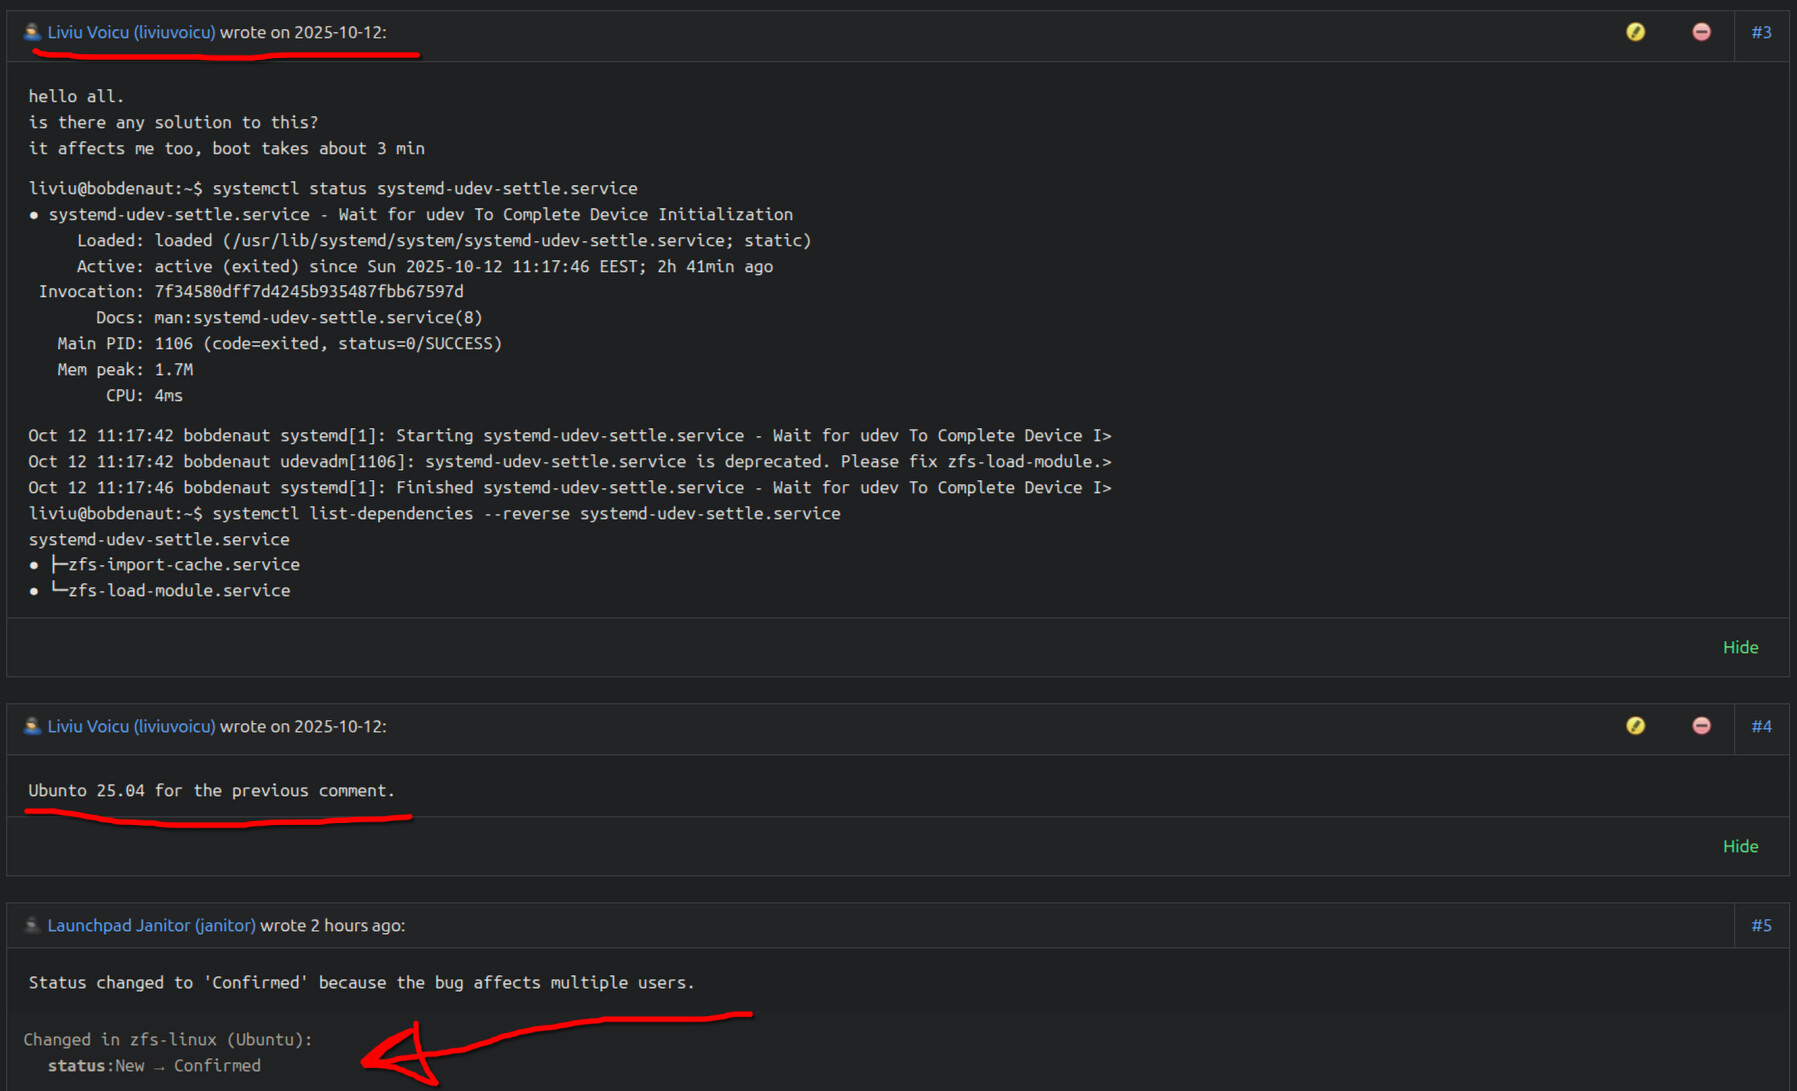Open the Launchpad Janitor (janitor) profile
This screenshot has height=1091, width=1797.
pos(151,925)
